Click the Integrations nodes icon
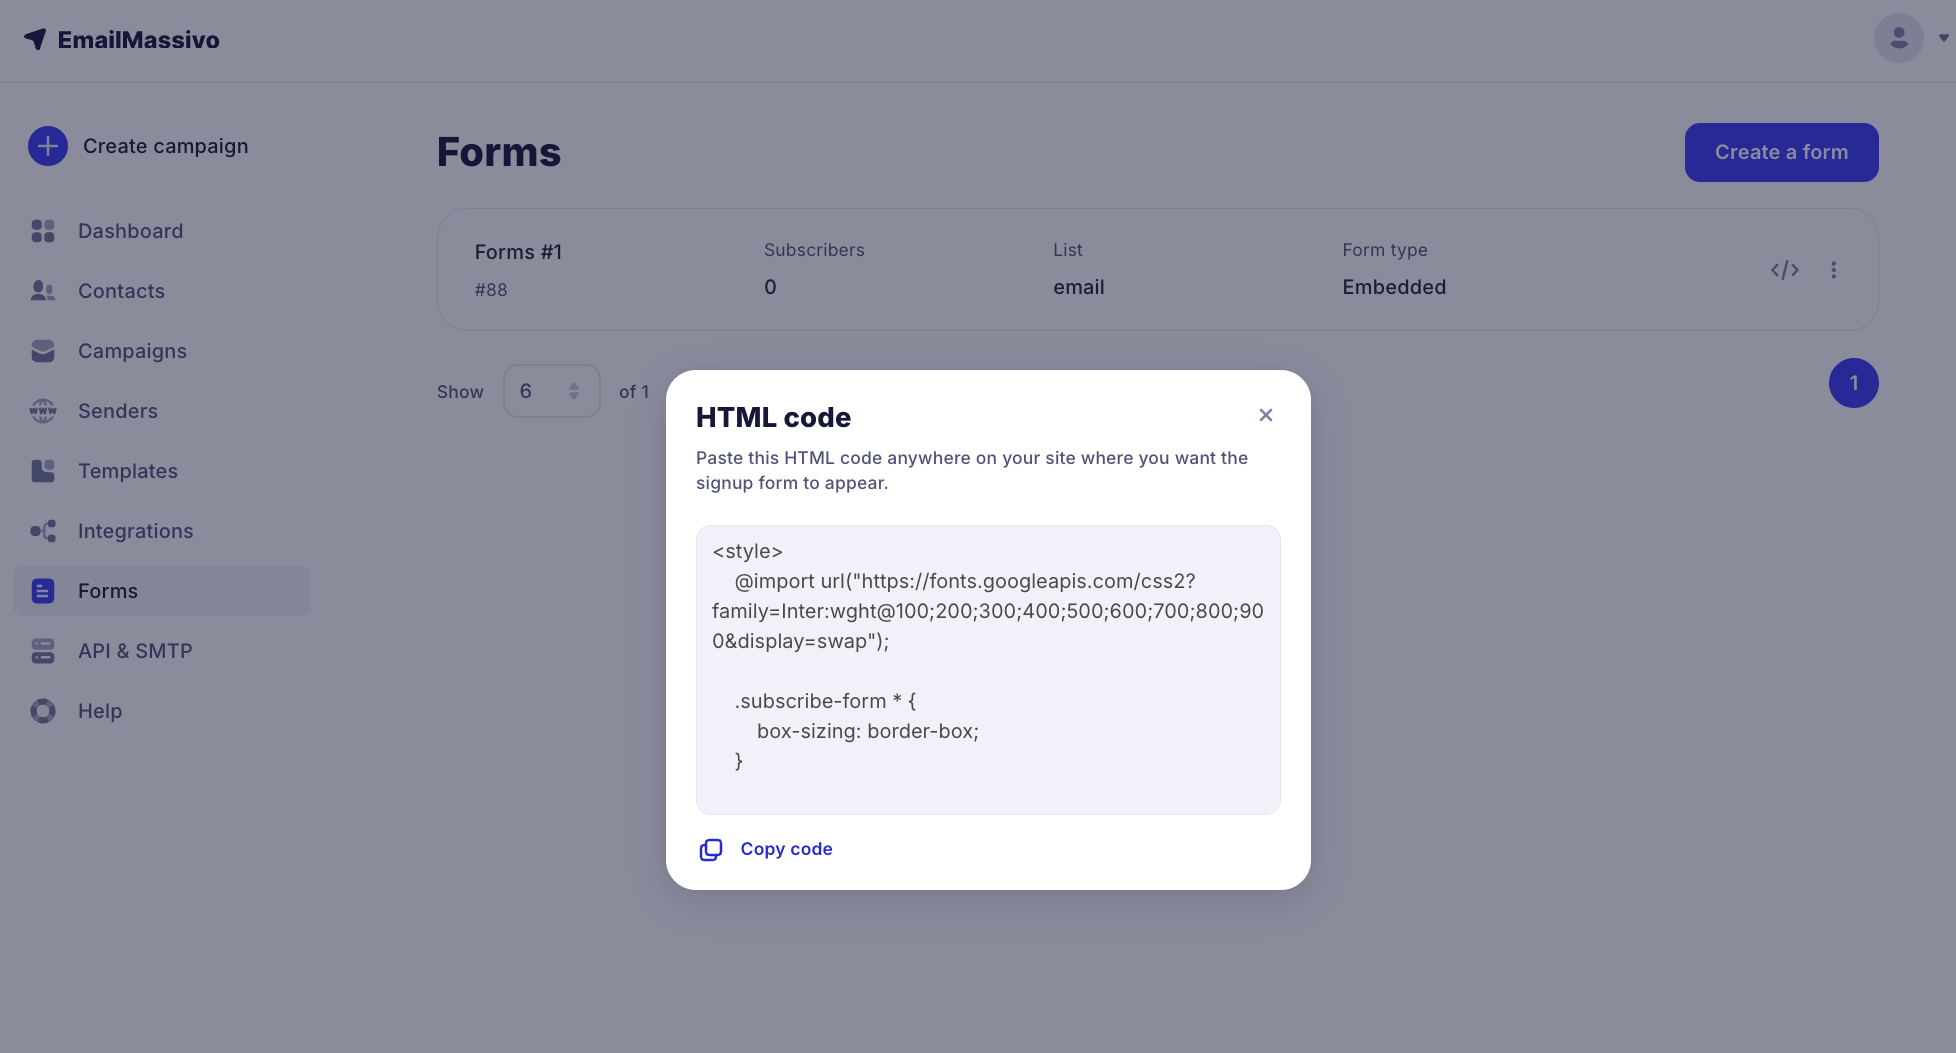This screenshot has height=1053, width=1956. (x=43, y=531)
